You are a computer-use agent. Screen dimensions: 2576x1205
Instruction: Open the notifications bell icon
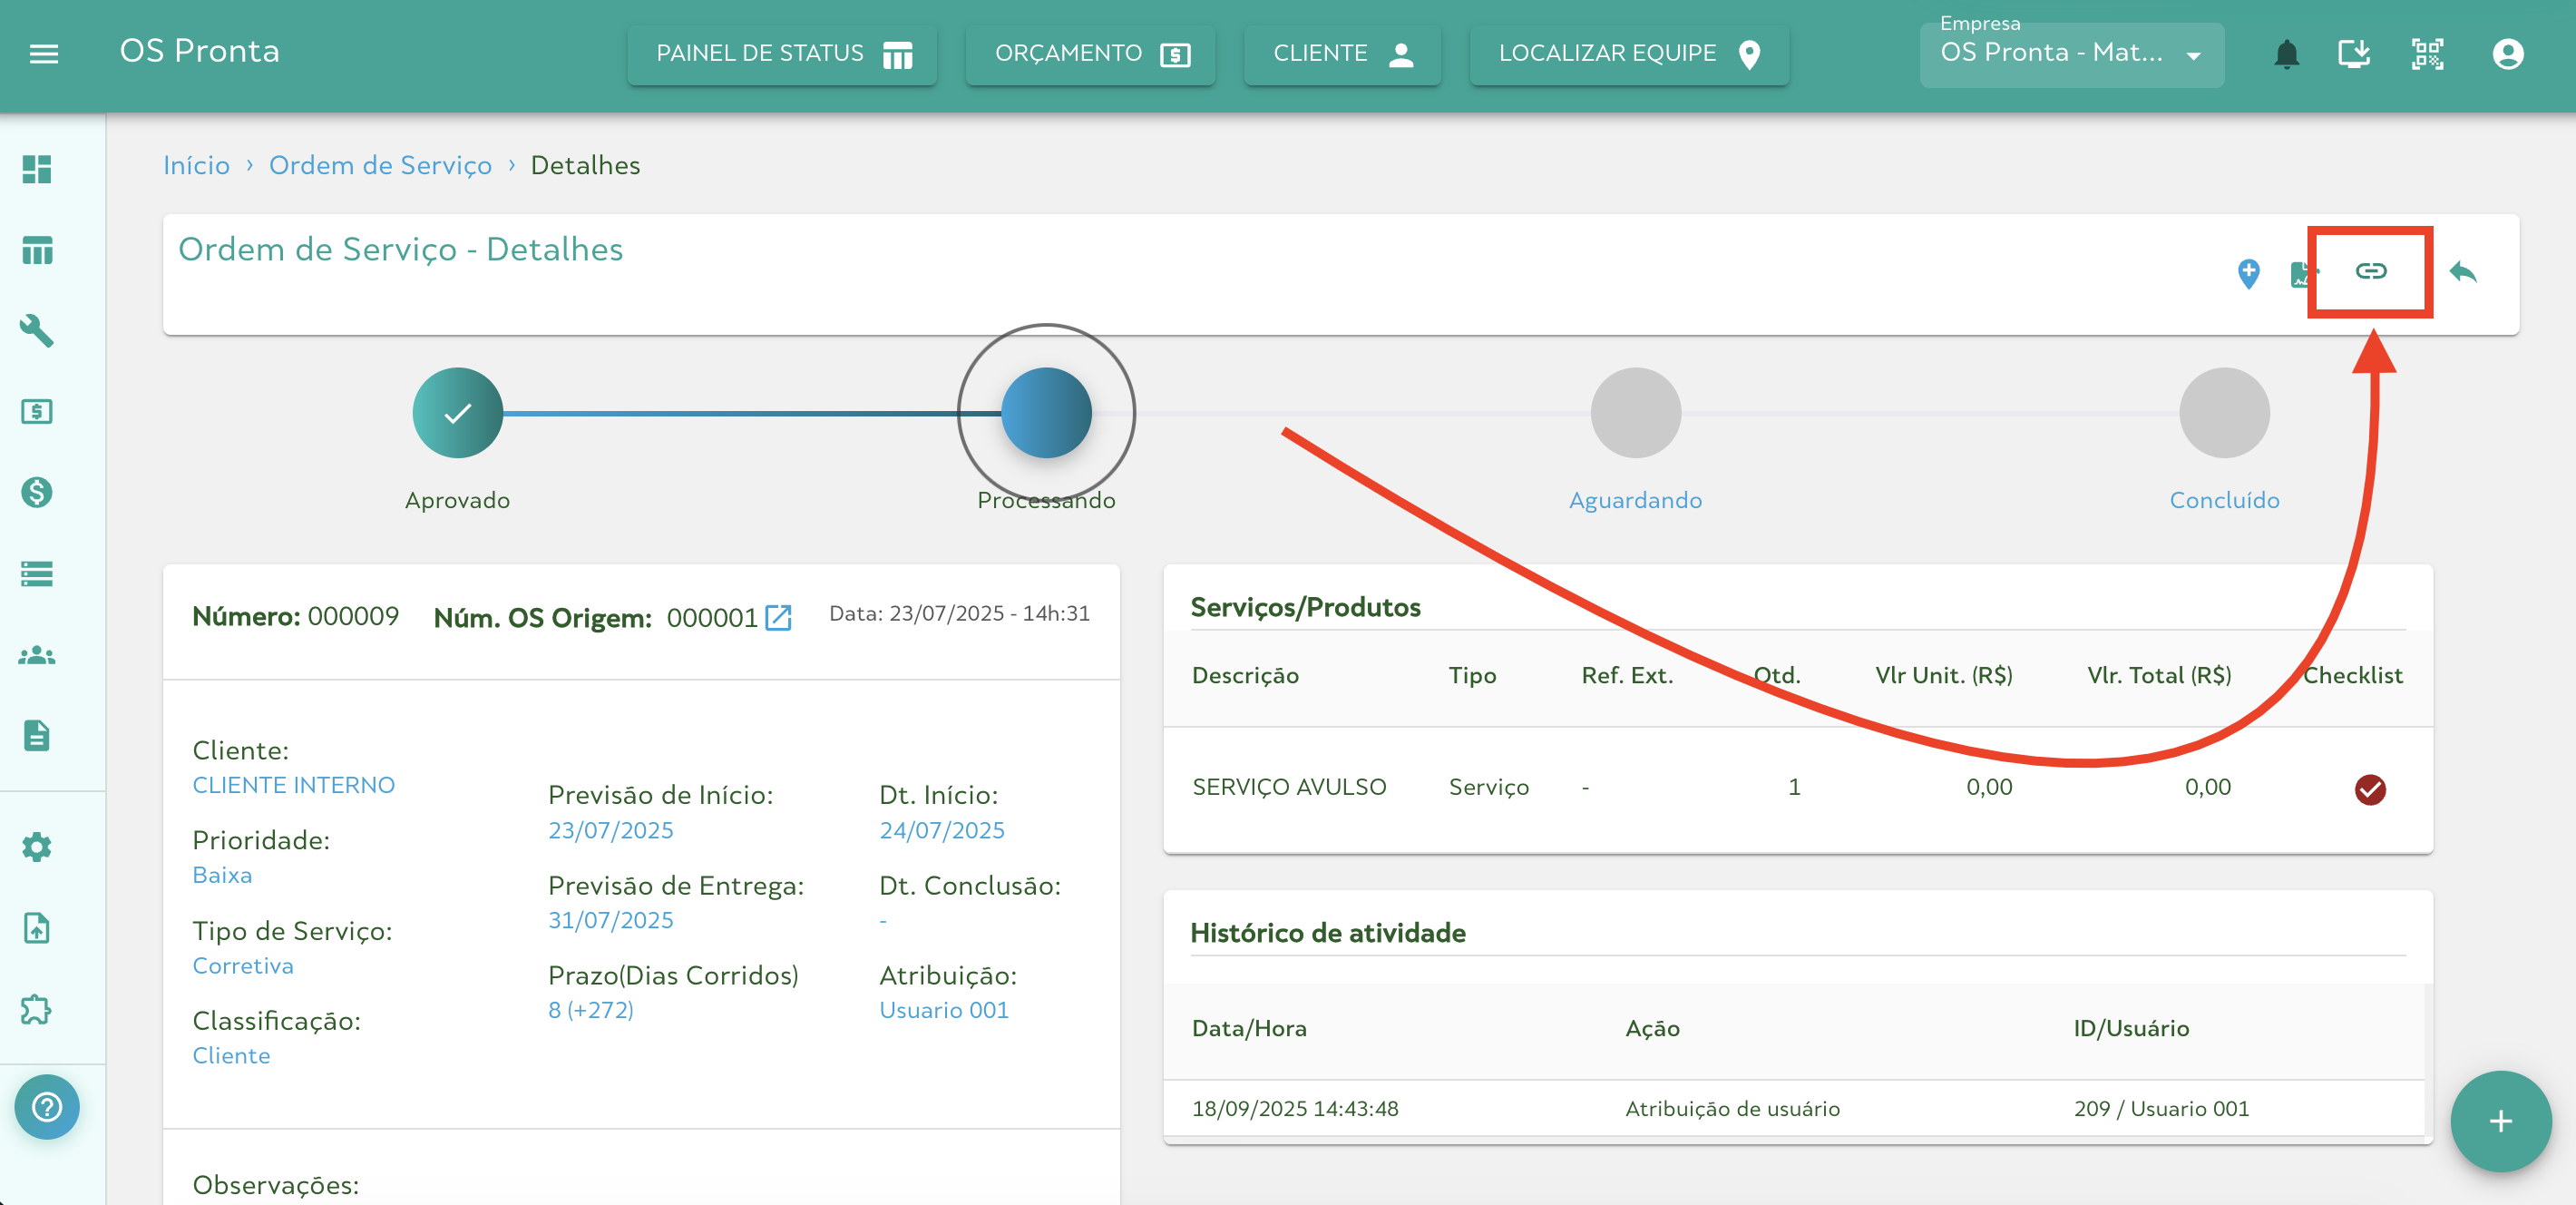point(2287,54)
